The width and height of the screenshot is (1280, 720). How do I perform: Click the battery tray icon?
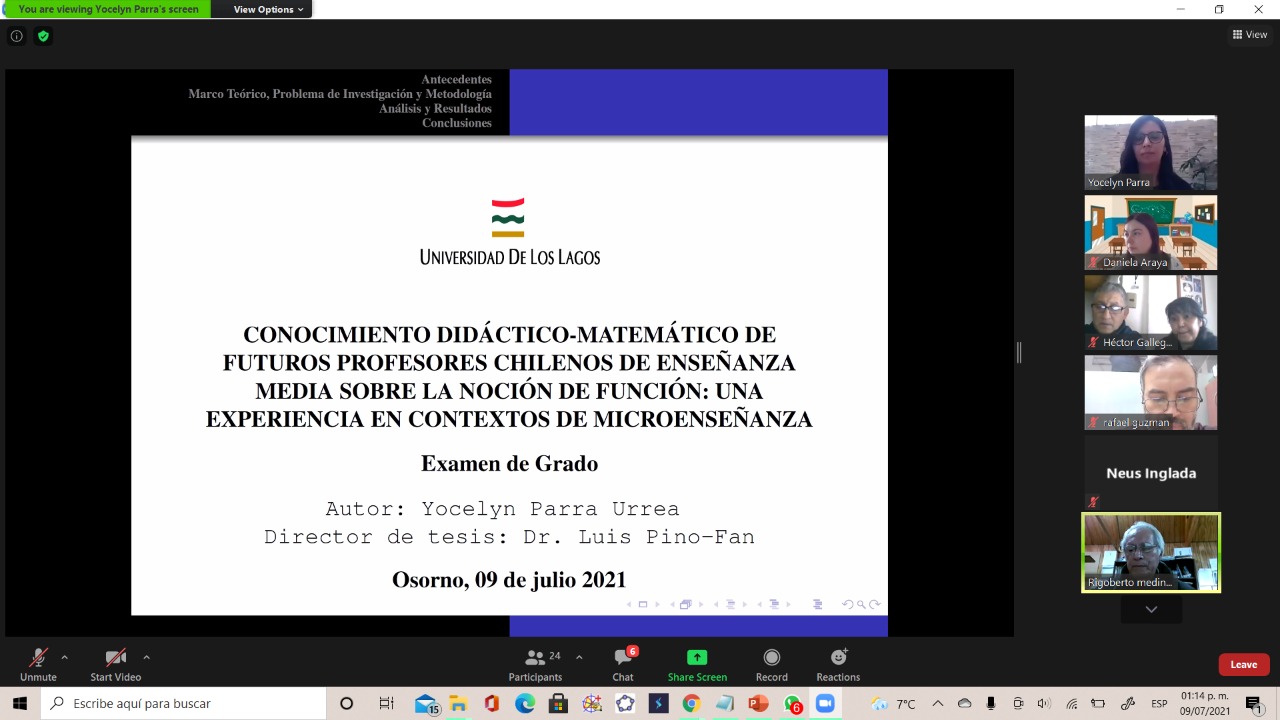(1098, 704)
